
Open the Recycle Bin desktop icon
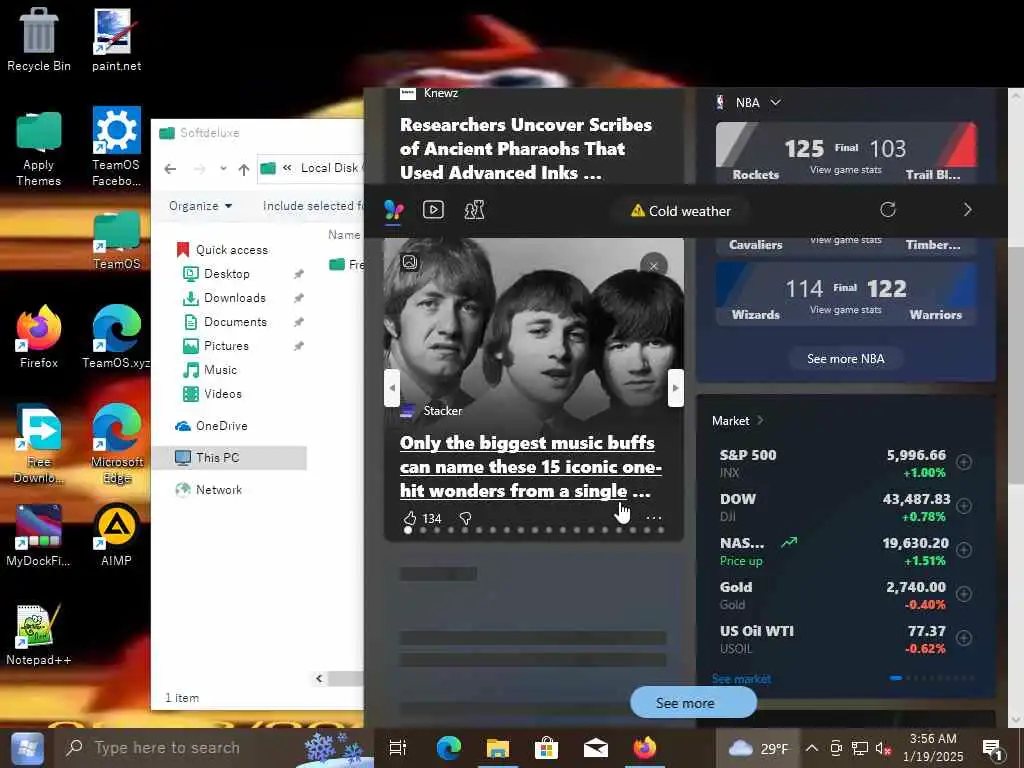[39, 39]
